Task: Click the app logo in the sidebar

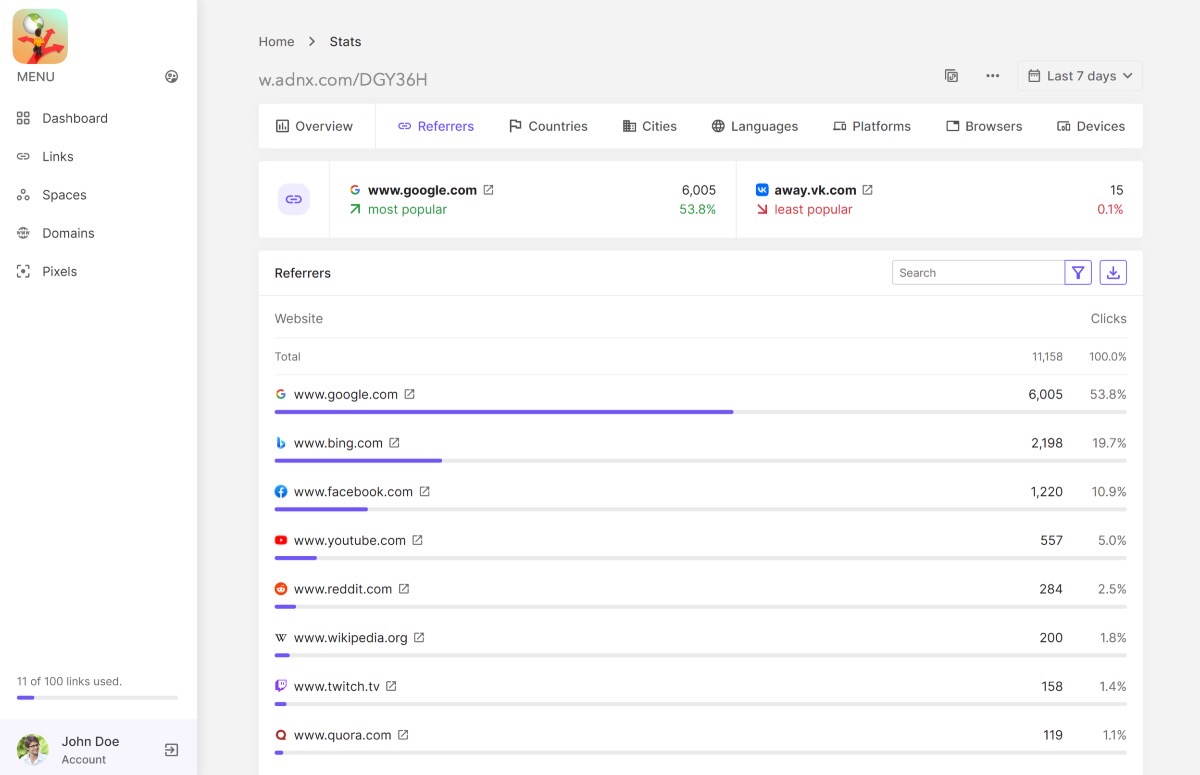Action: tap(40, 36)
